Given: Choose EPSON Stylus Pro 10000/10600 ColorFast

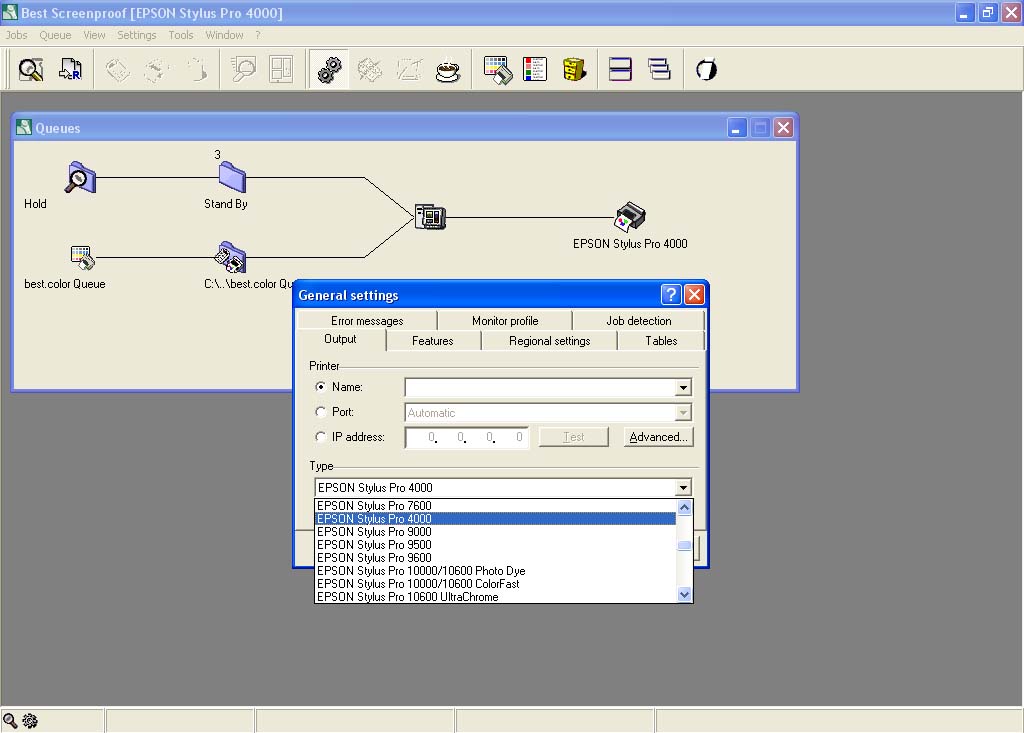Looking at the screenshot, I should 496,584.
